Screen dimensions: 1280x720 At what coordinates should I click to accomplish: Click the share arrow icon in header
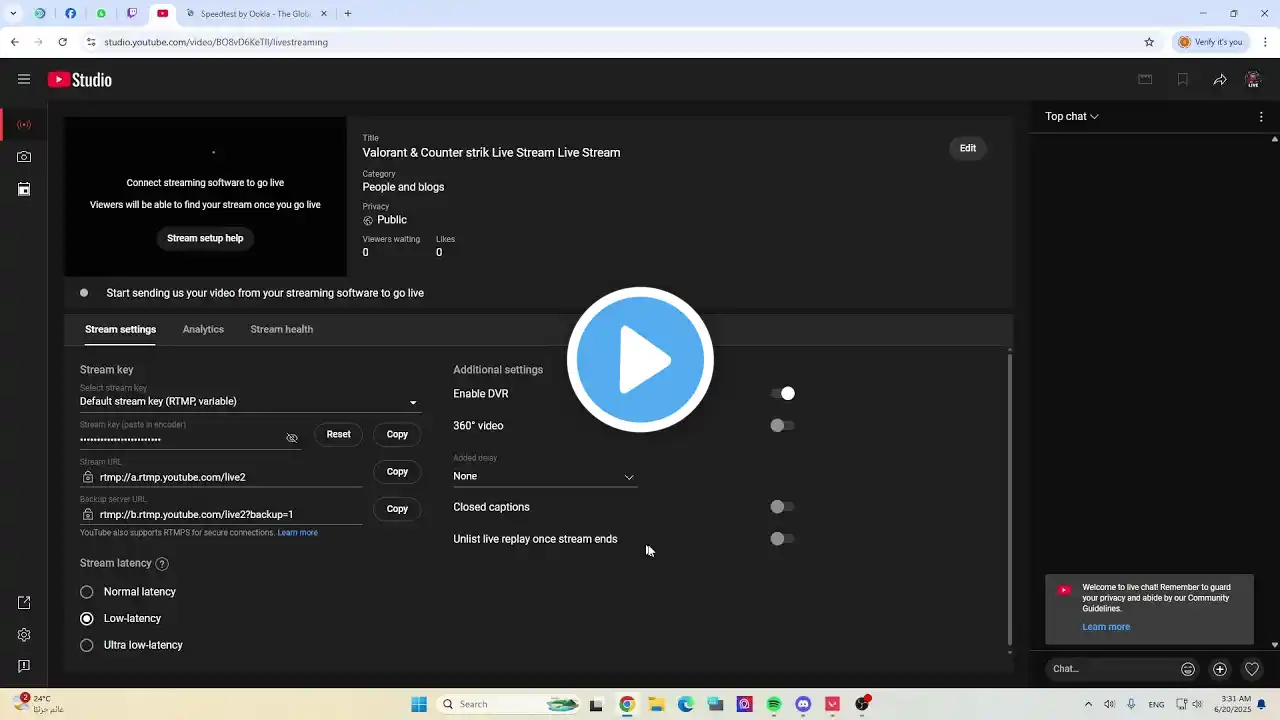tap(1220, 80)
